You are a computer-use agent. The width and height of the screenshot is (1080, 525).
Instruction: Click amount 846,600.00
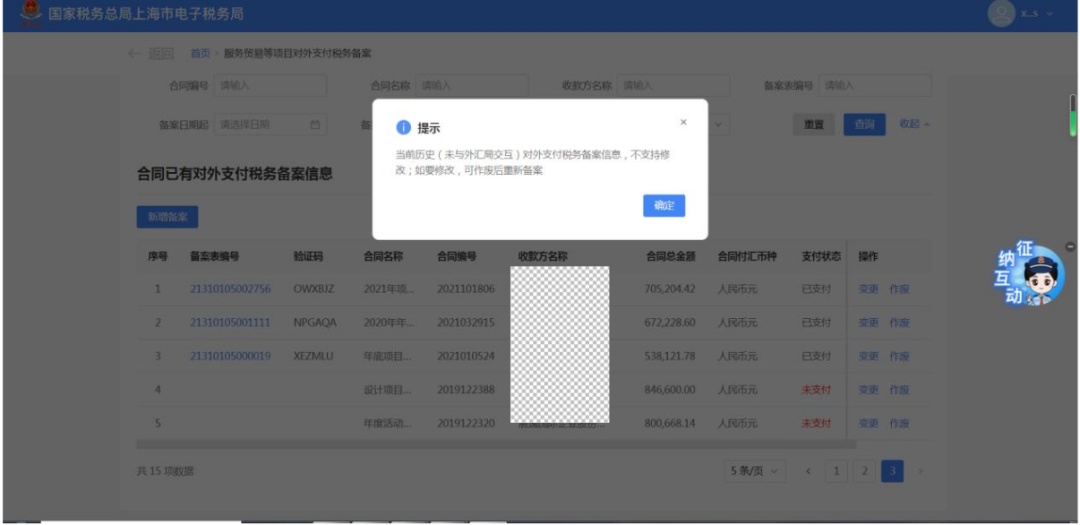670,390
